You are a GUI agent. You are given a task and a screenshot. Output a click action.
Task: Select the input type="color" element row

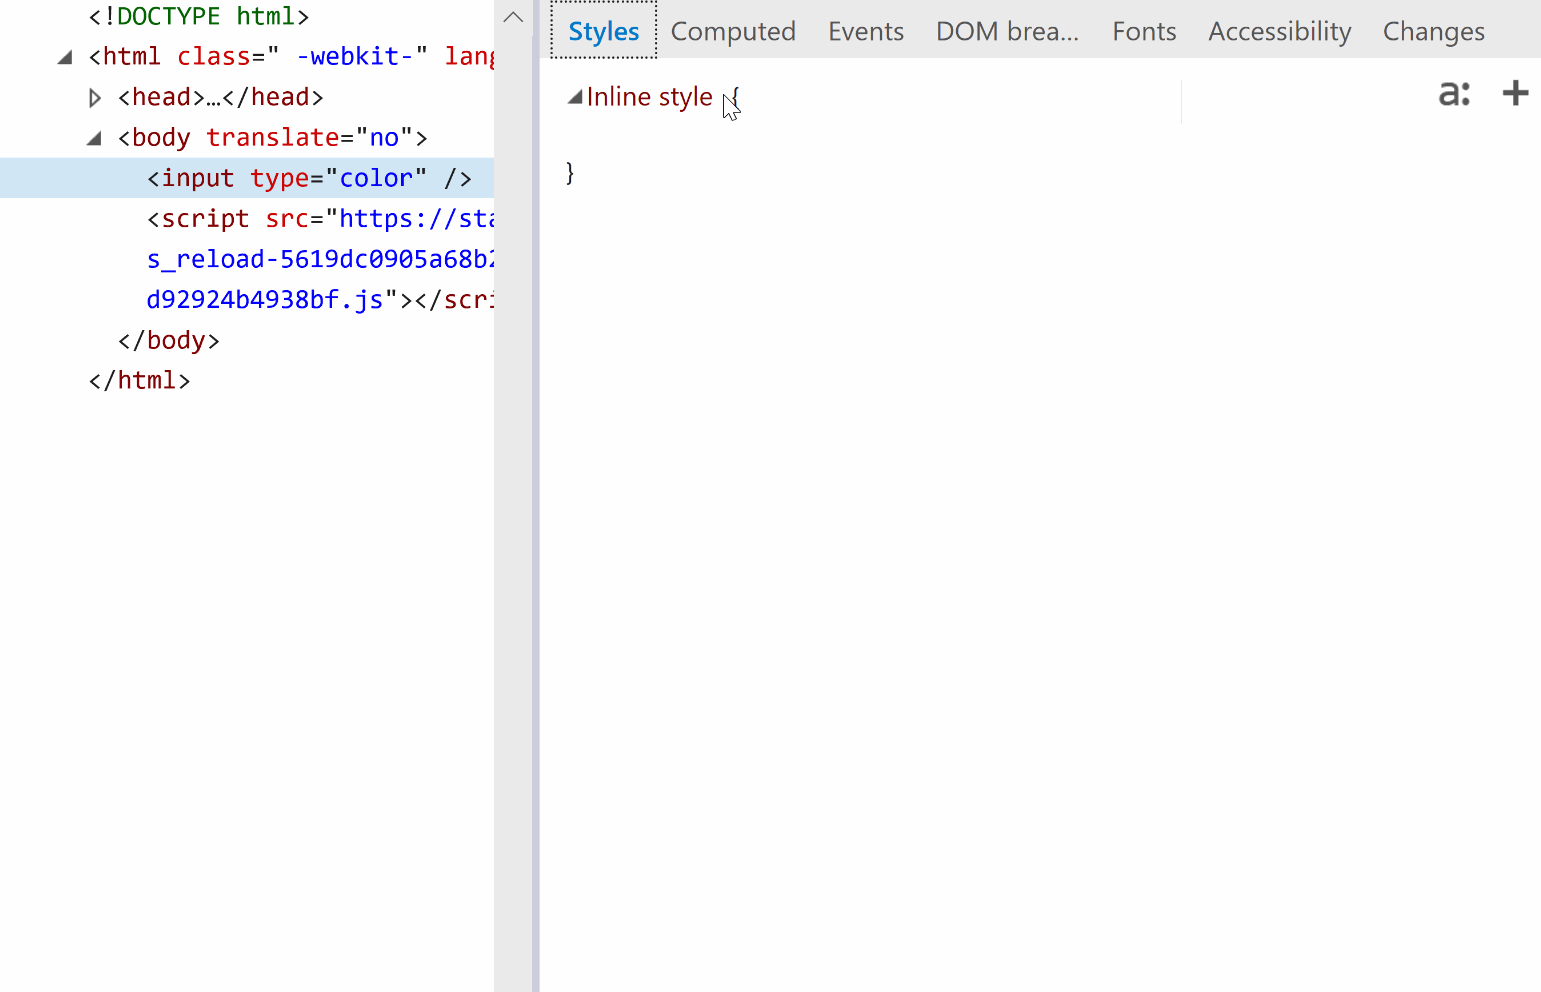pyautogui.click(x=247, y=178)
